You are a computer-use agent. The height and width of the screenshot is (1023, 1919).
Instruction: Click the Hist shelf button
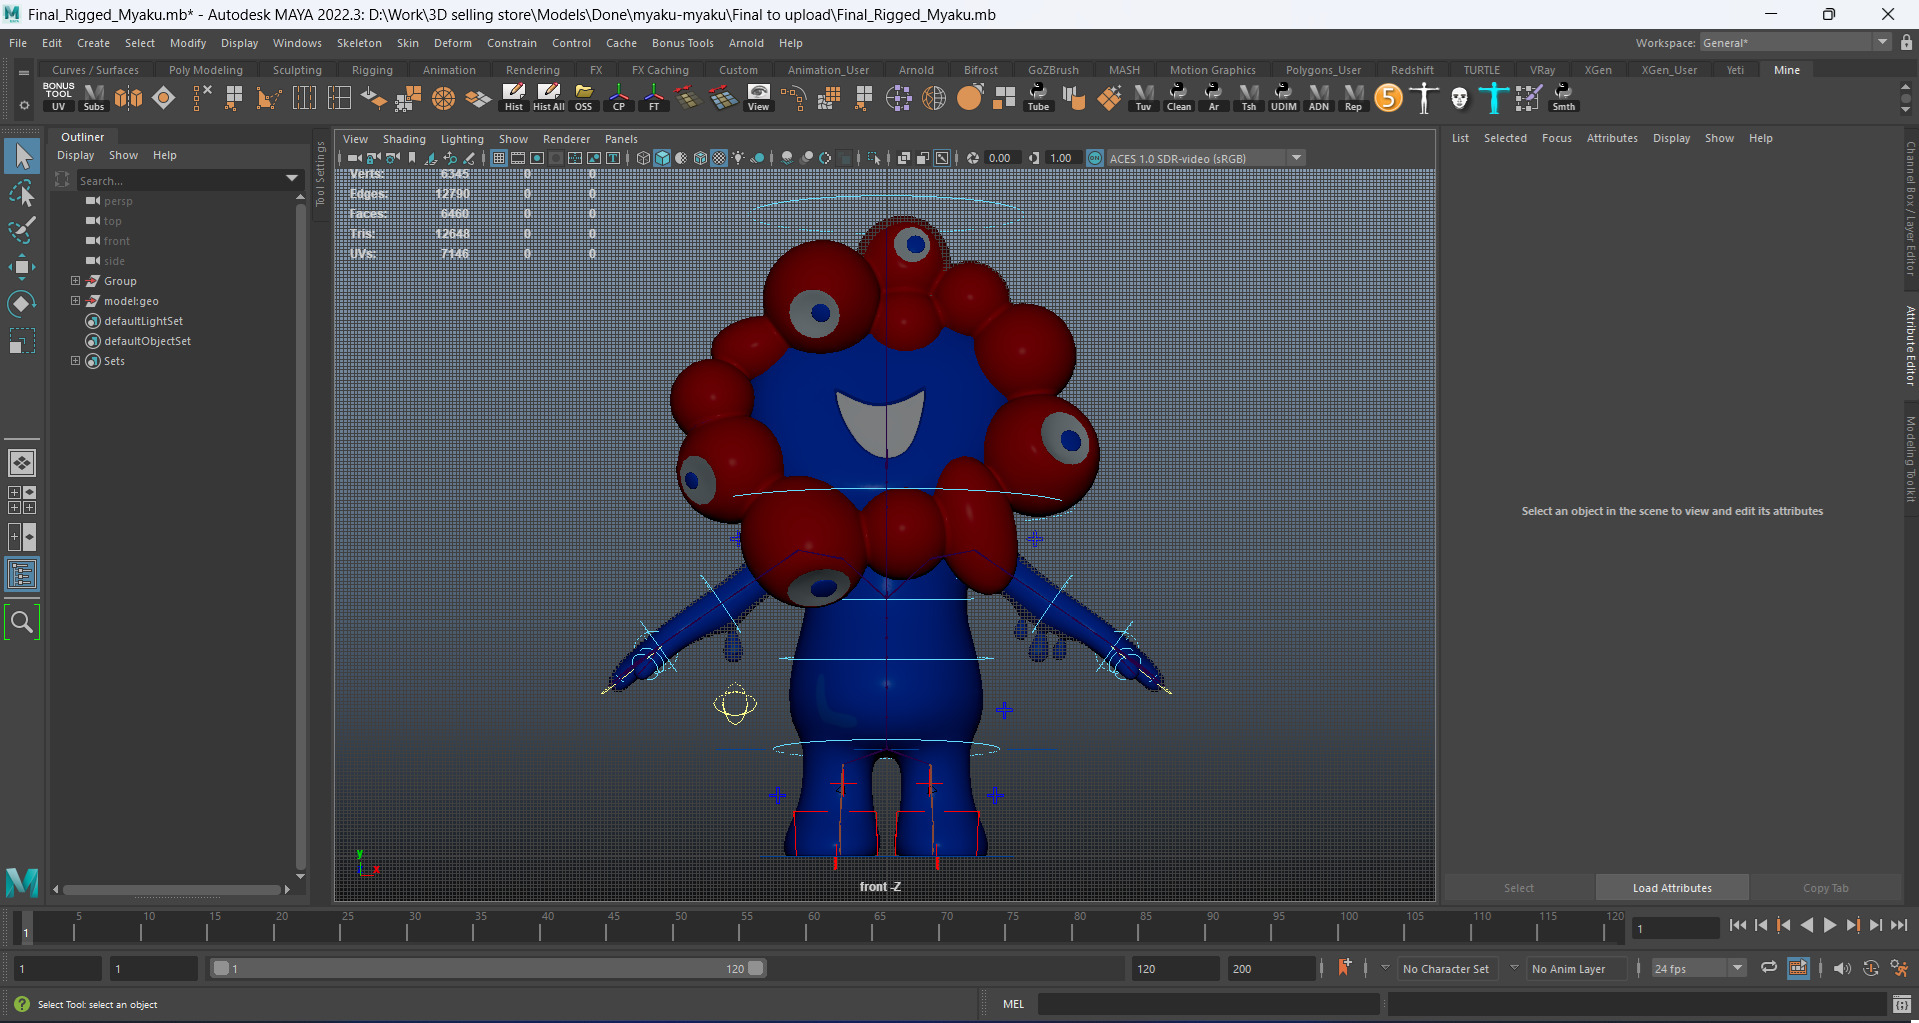tap(513, 97)
